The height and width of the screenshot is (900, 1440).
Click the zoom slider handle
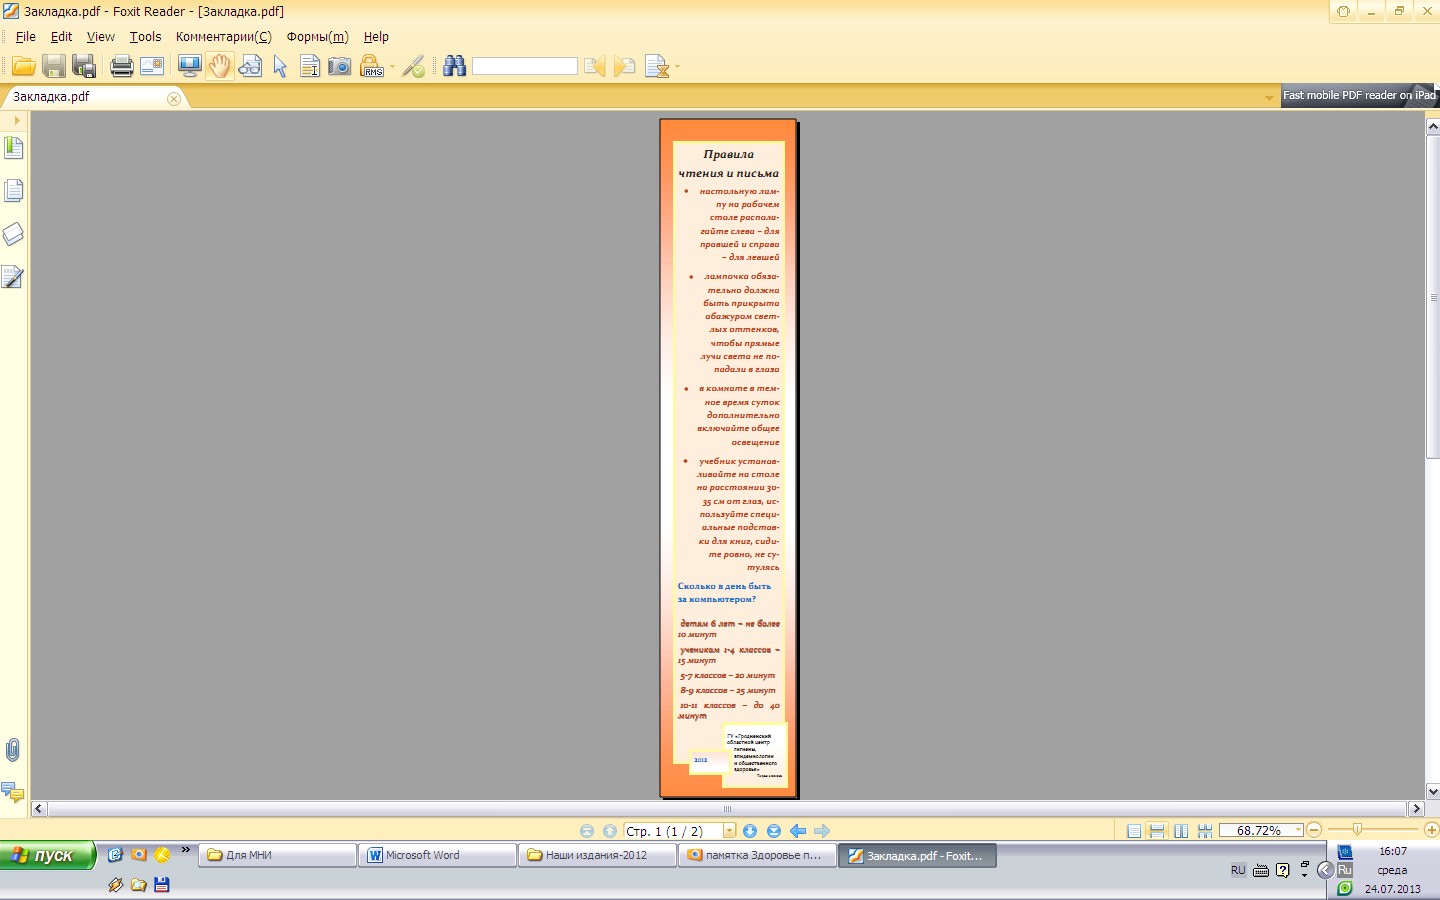pos(1357,830)
